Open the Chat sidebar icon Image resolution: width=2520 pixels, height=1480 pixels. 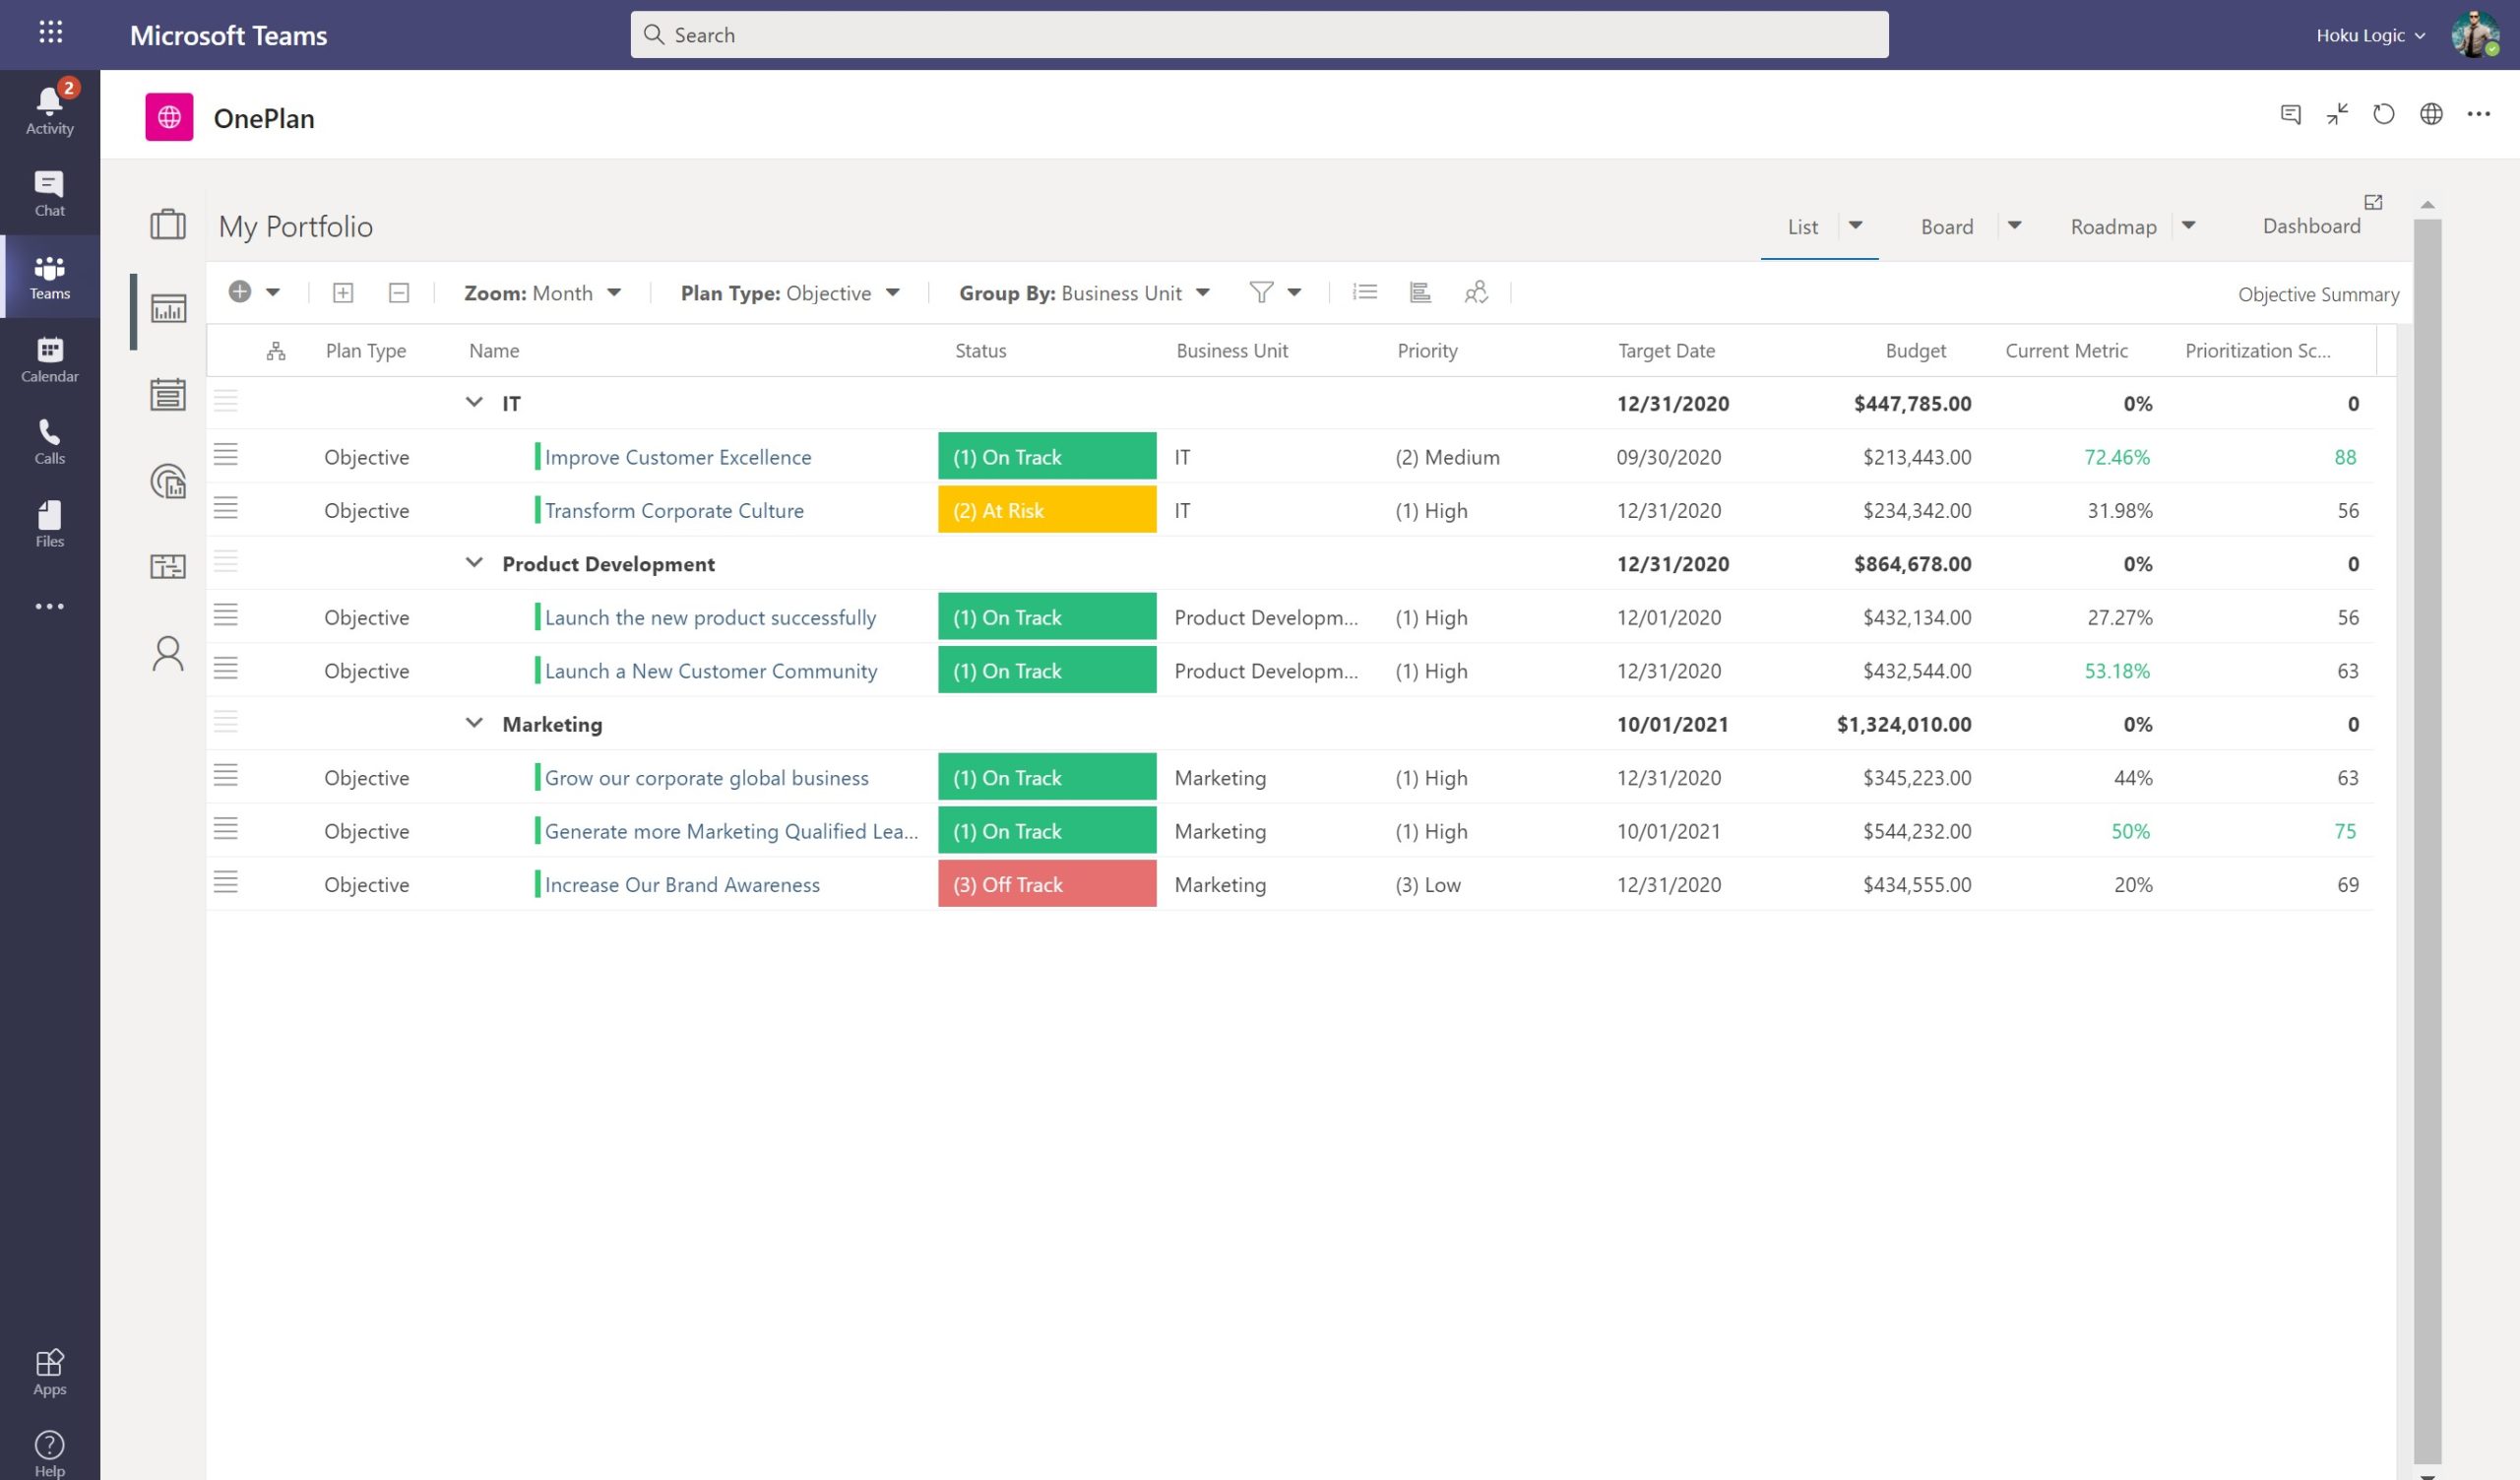50,193
